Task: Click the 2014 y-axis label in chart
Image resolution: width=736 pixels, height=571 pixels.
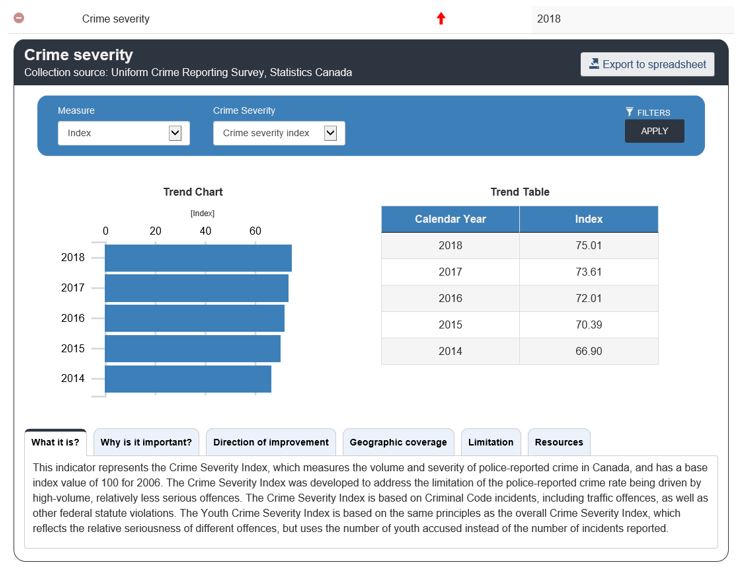Action: tap(73, 378)
